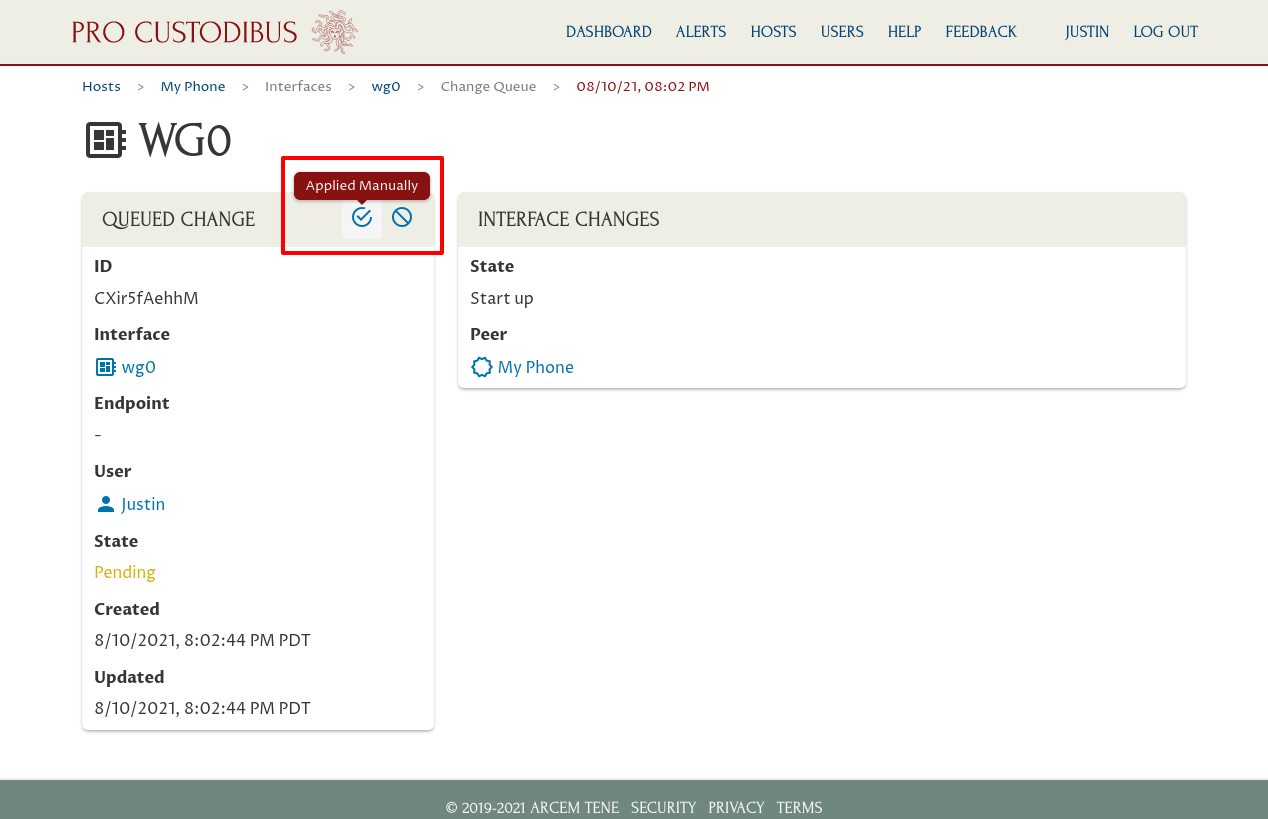
Task: Click the Endpoint label
Action: (131, 403)
